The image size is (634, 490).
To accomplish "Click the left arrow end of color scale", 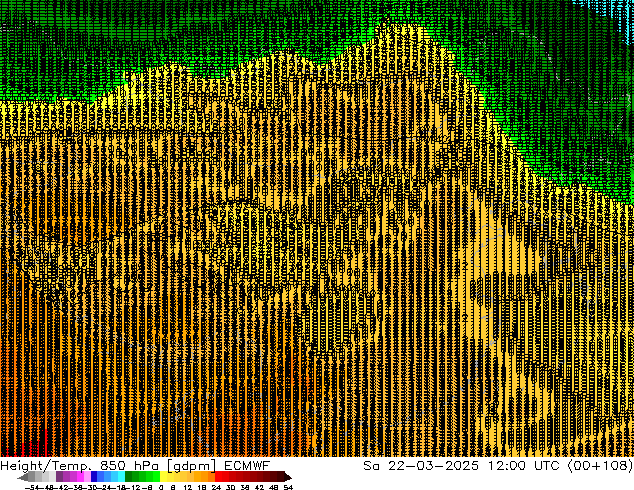I will 23,477.
